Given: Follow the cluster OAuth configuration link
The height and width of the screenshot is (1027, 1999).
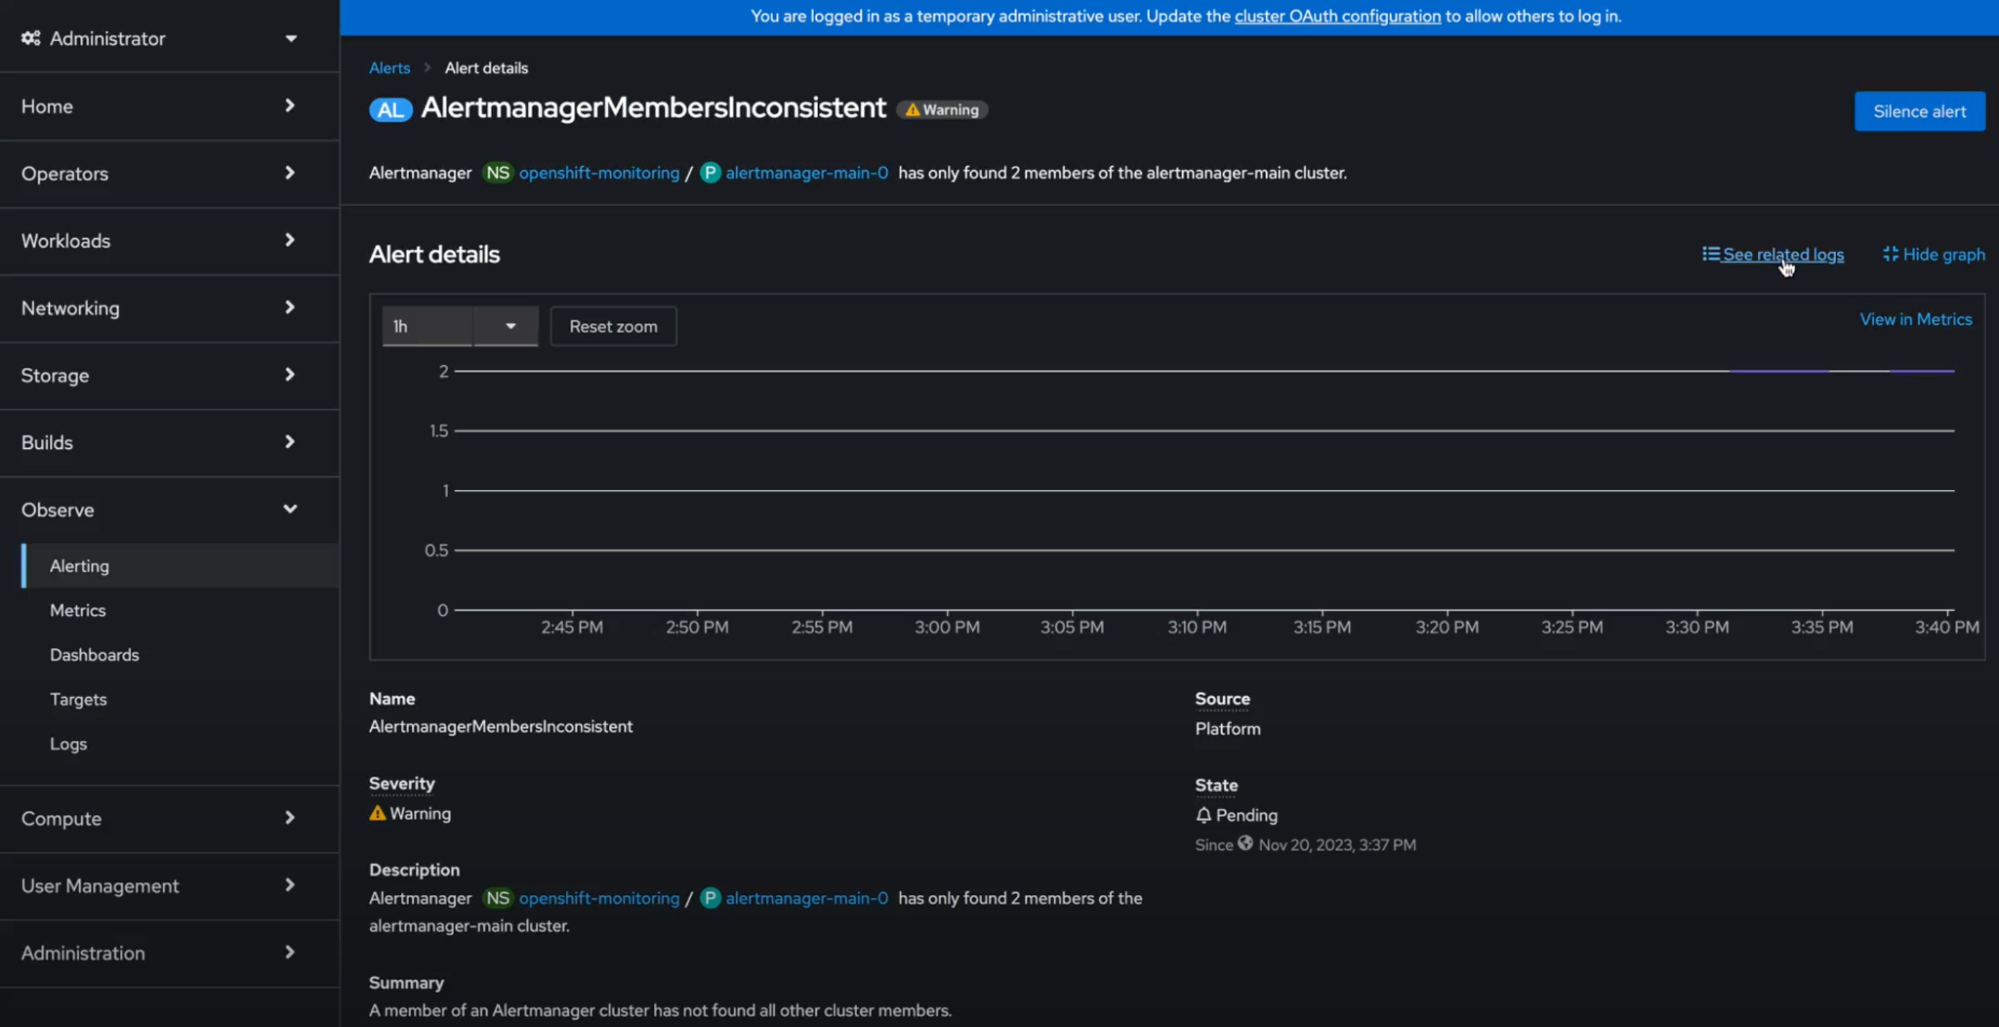Looking at the screenshot, I should point(1337,16).
